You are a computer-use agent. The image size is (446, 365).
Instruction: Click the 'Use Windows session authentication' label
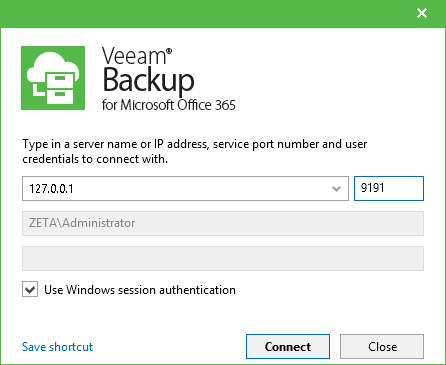140,290
